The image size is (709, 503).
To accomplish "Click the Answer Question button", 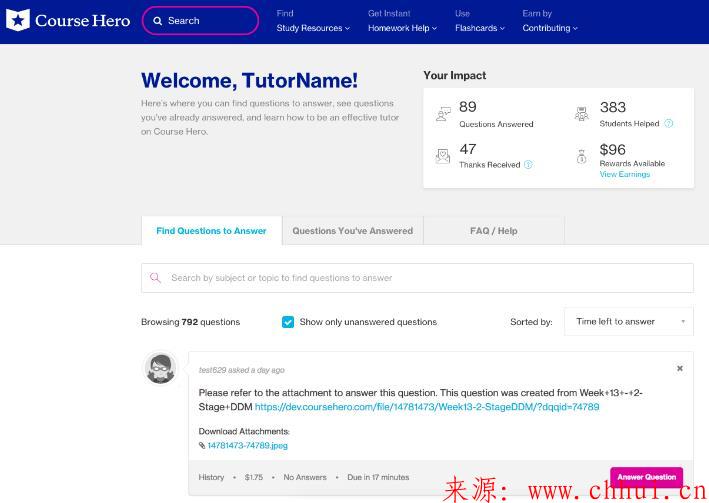I will [647, 477].
